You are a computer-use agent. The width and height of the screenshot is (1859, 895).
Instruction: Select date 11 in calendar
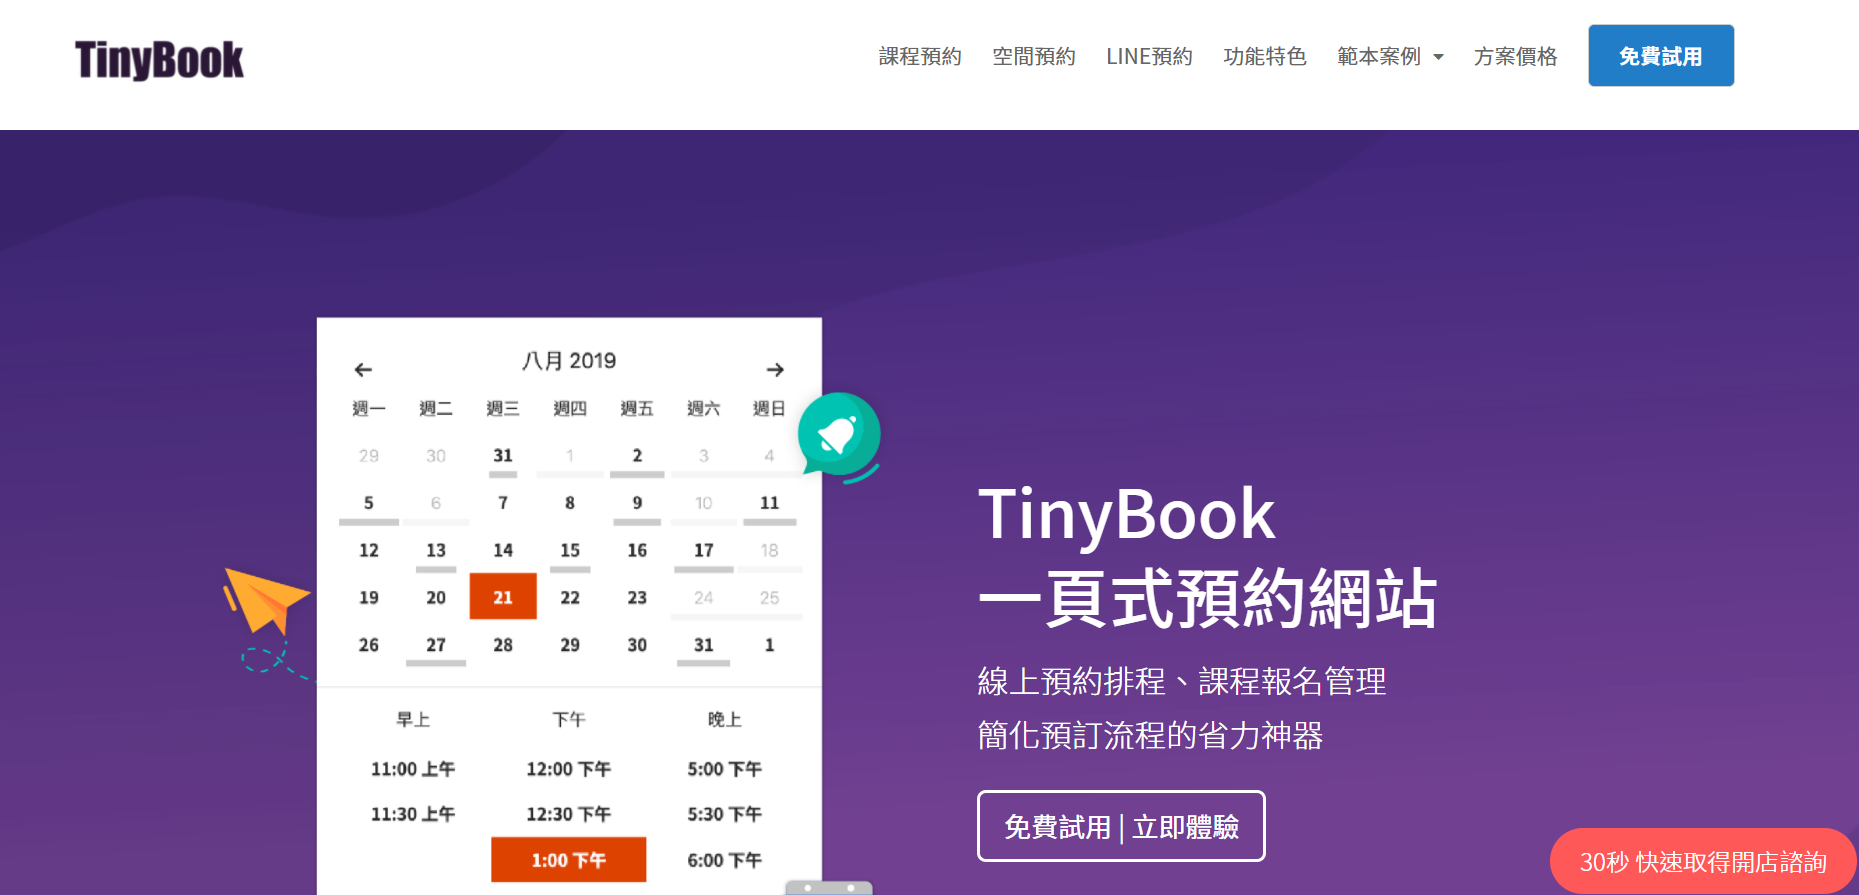tap(769, 503)
